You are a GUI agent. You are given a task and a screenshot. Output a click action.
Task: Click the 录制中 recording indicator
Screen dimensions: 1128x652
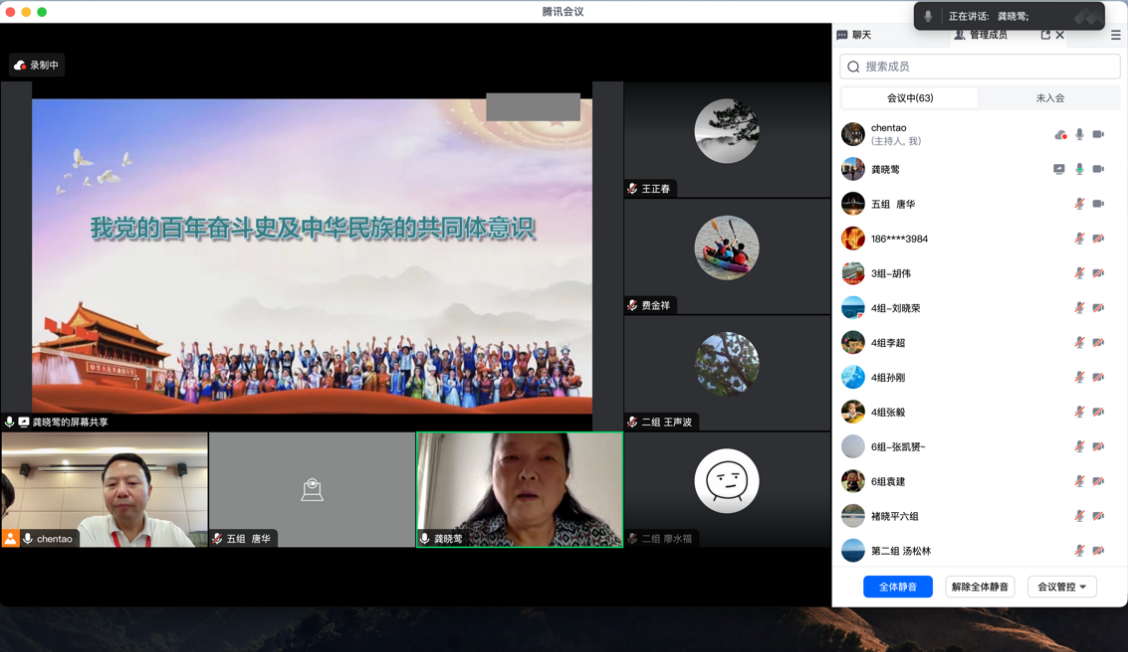click(37, 65)
